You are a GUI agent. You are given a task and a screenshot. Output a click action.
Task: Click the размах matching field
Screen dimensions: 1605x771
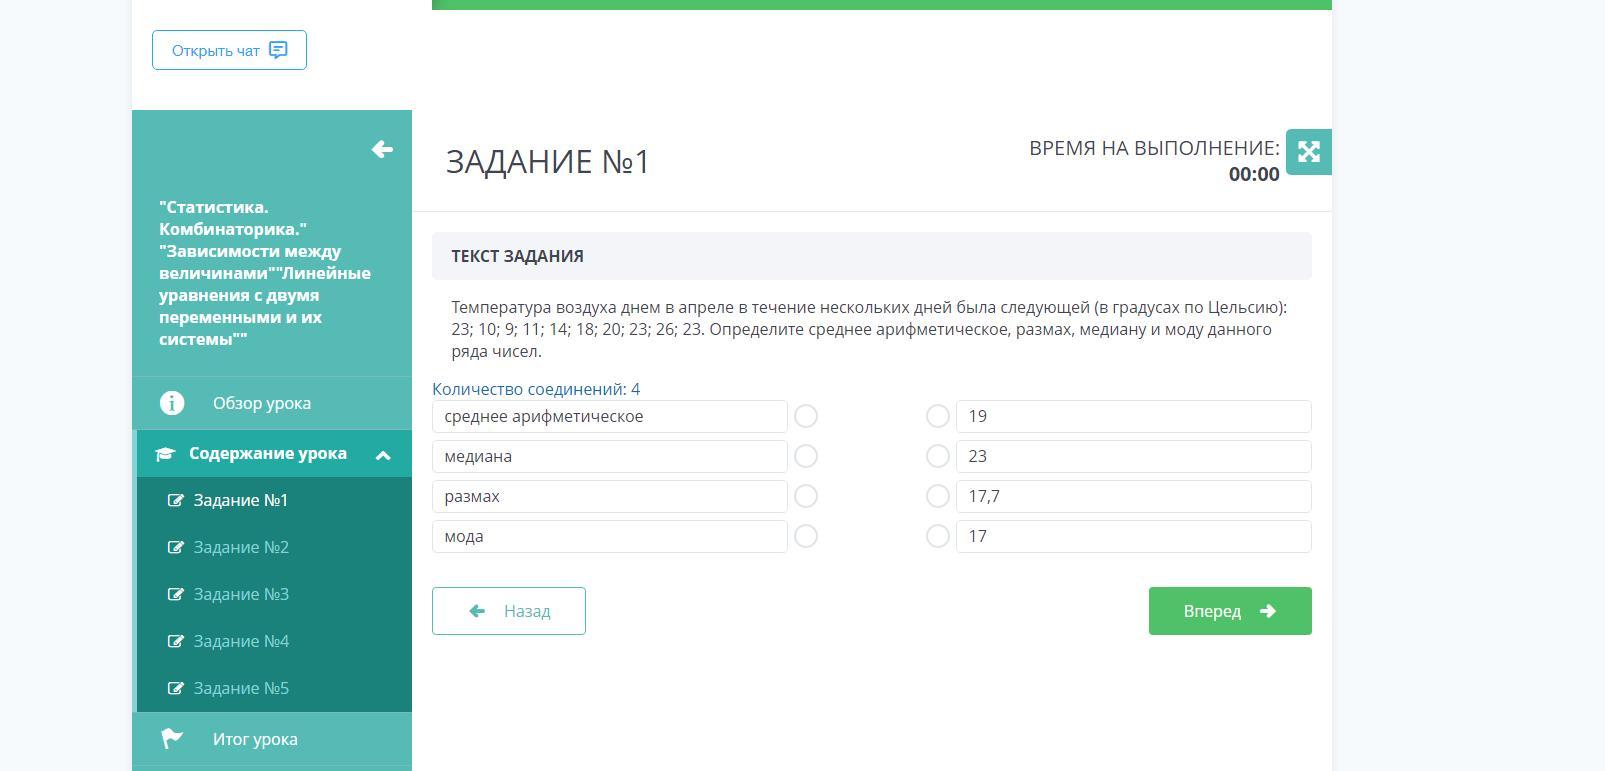coord(610,496)
